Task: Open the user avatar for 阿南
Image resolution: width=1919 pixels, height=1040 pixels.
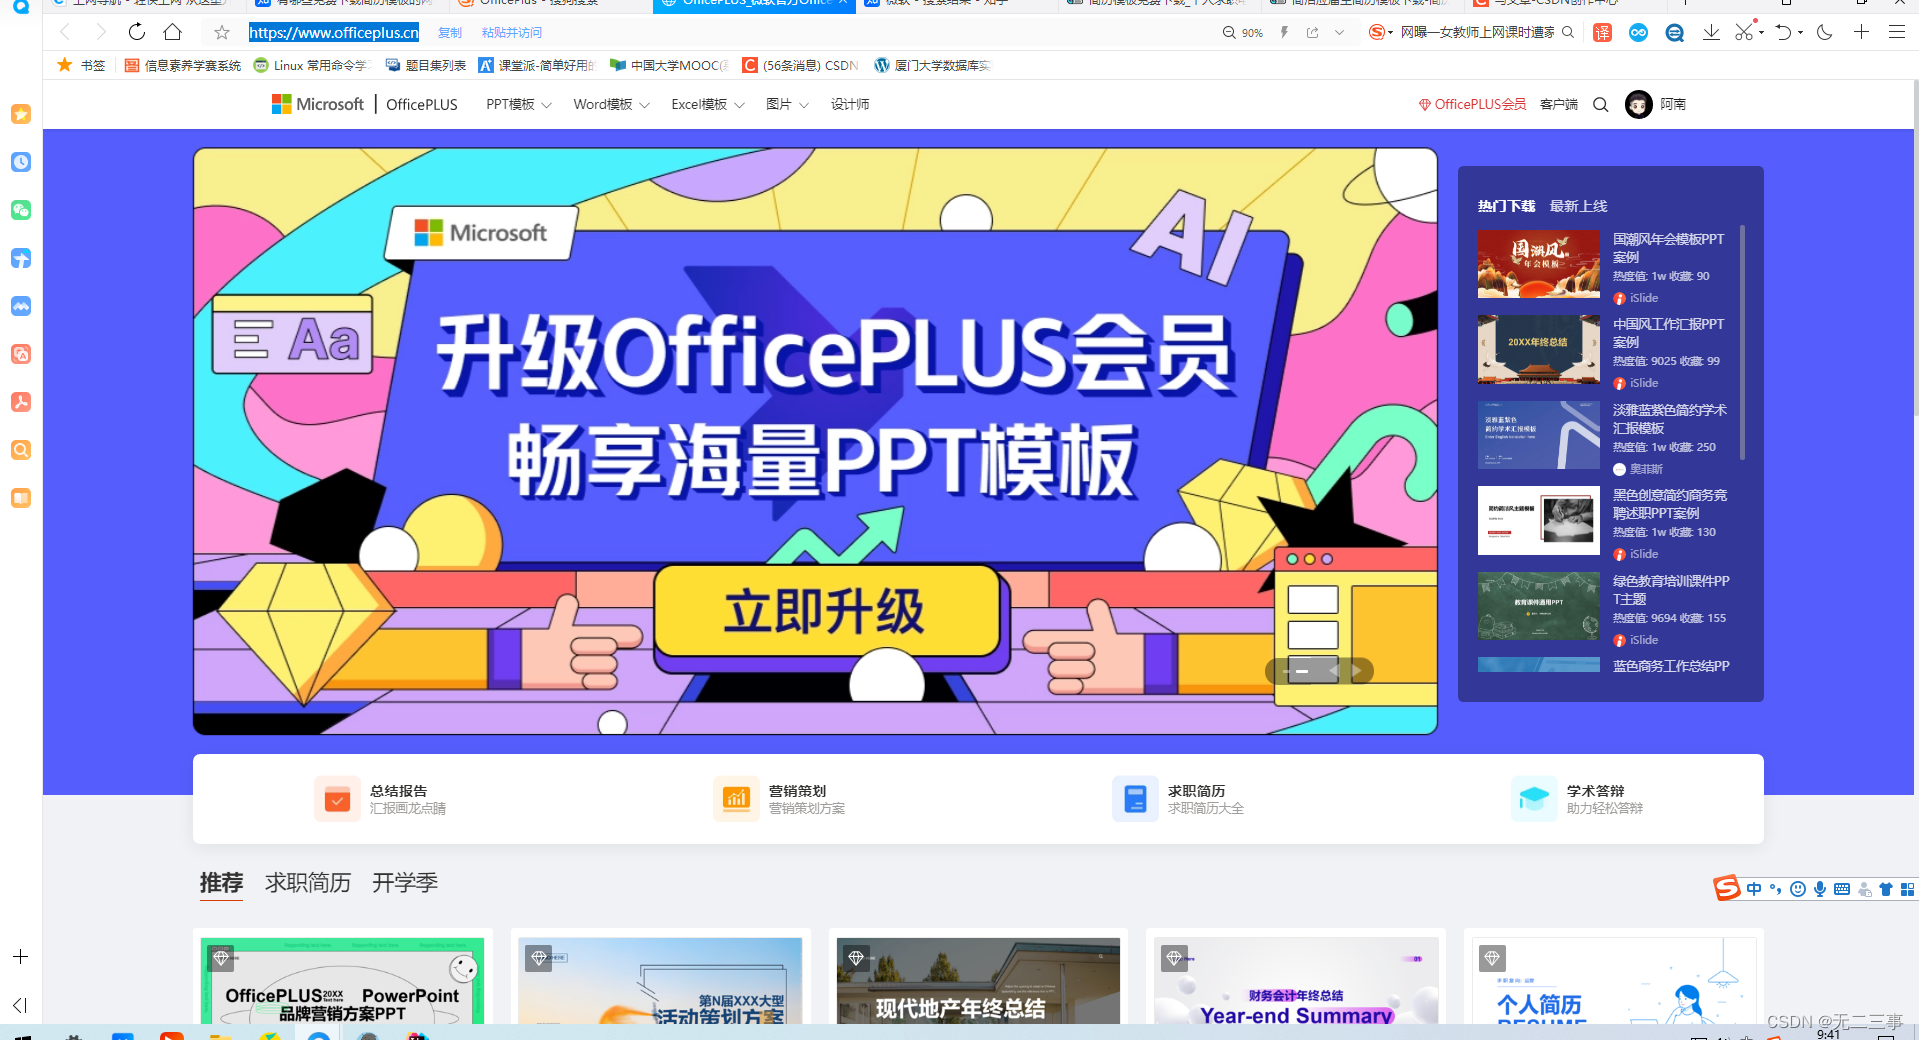Action: 1638,104
